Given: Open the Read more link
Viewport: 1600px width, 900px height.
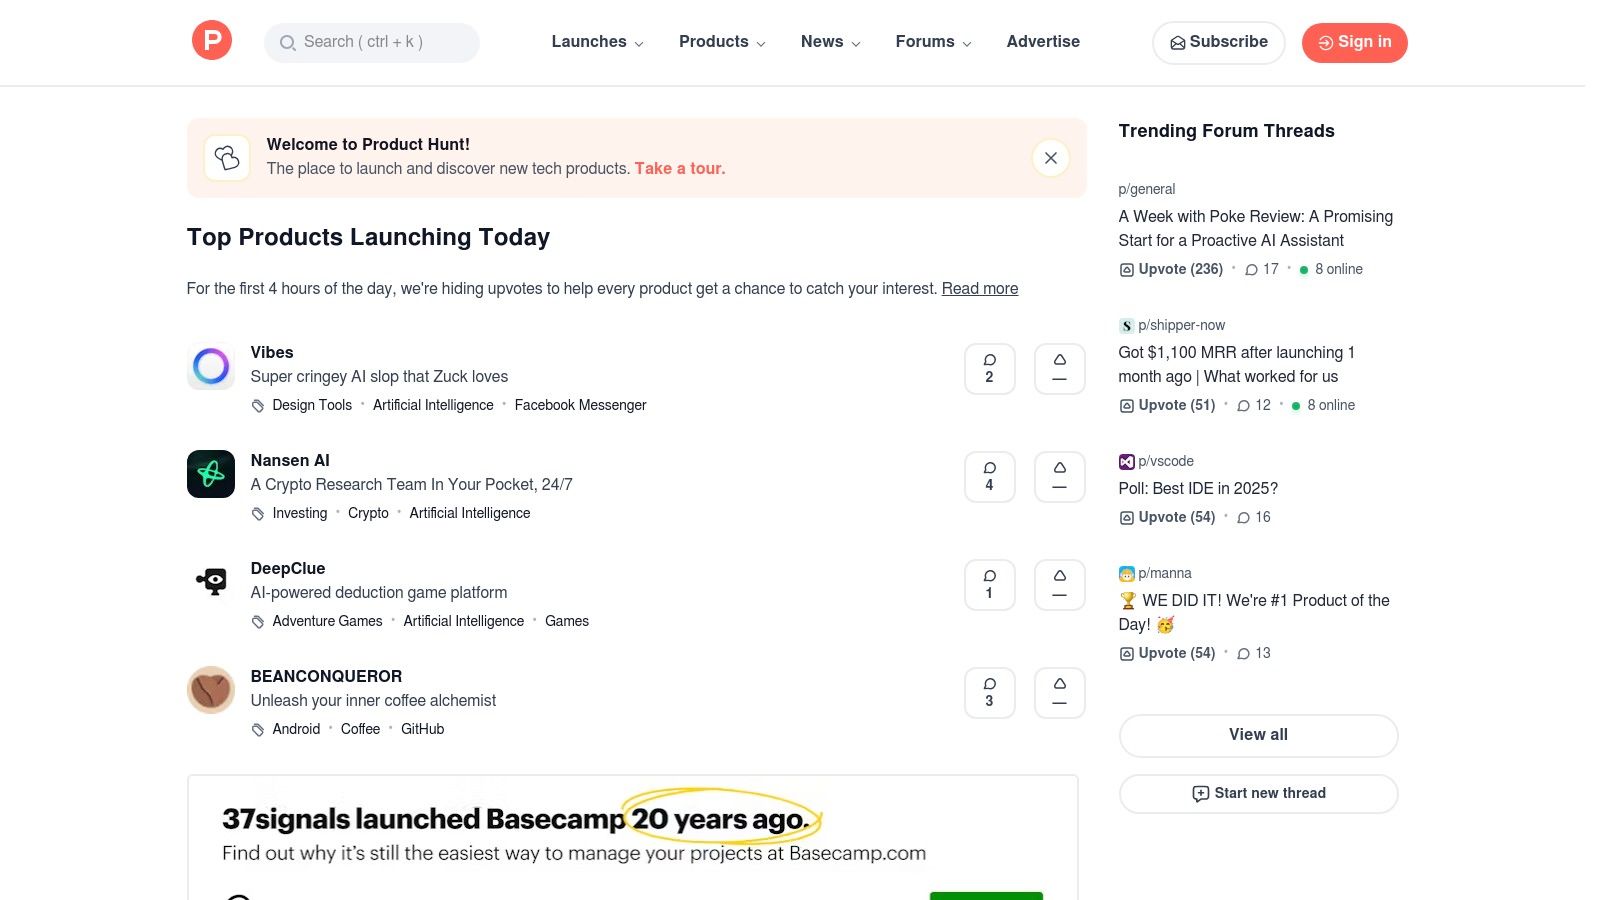Looking at the screenshot, I should tap(980, 288).
